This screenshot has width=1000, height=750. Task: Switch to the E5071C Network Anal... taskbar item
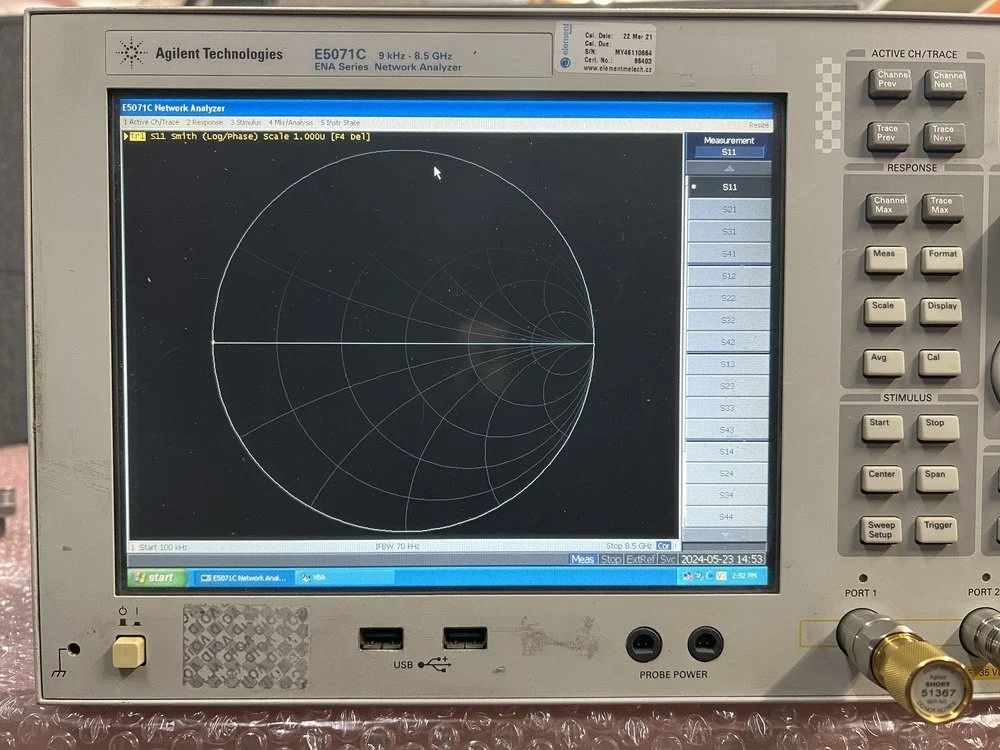pos(244,578)
